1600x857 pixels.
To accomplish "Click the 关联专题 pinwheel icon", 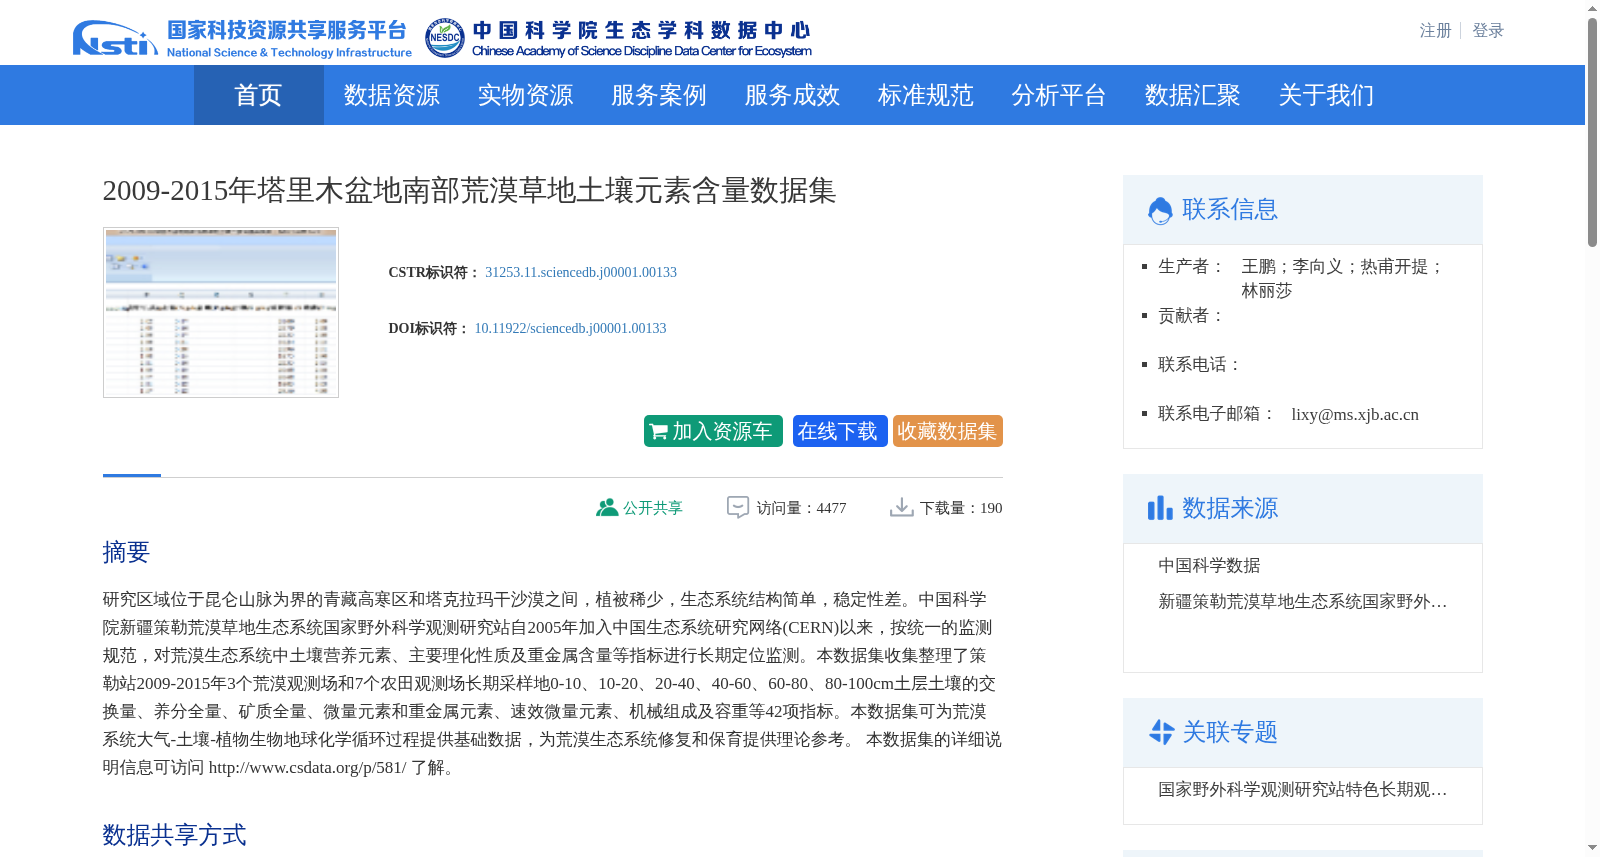I will point(1161,732).
